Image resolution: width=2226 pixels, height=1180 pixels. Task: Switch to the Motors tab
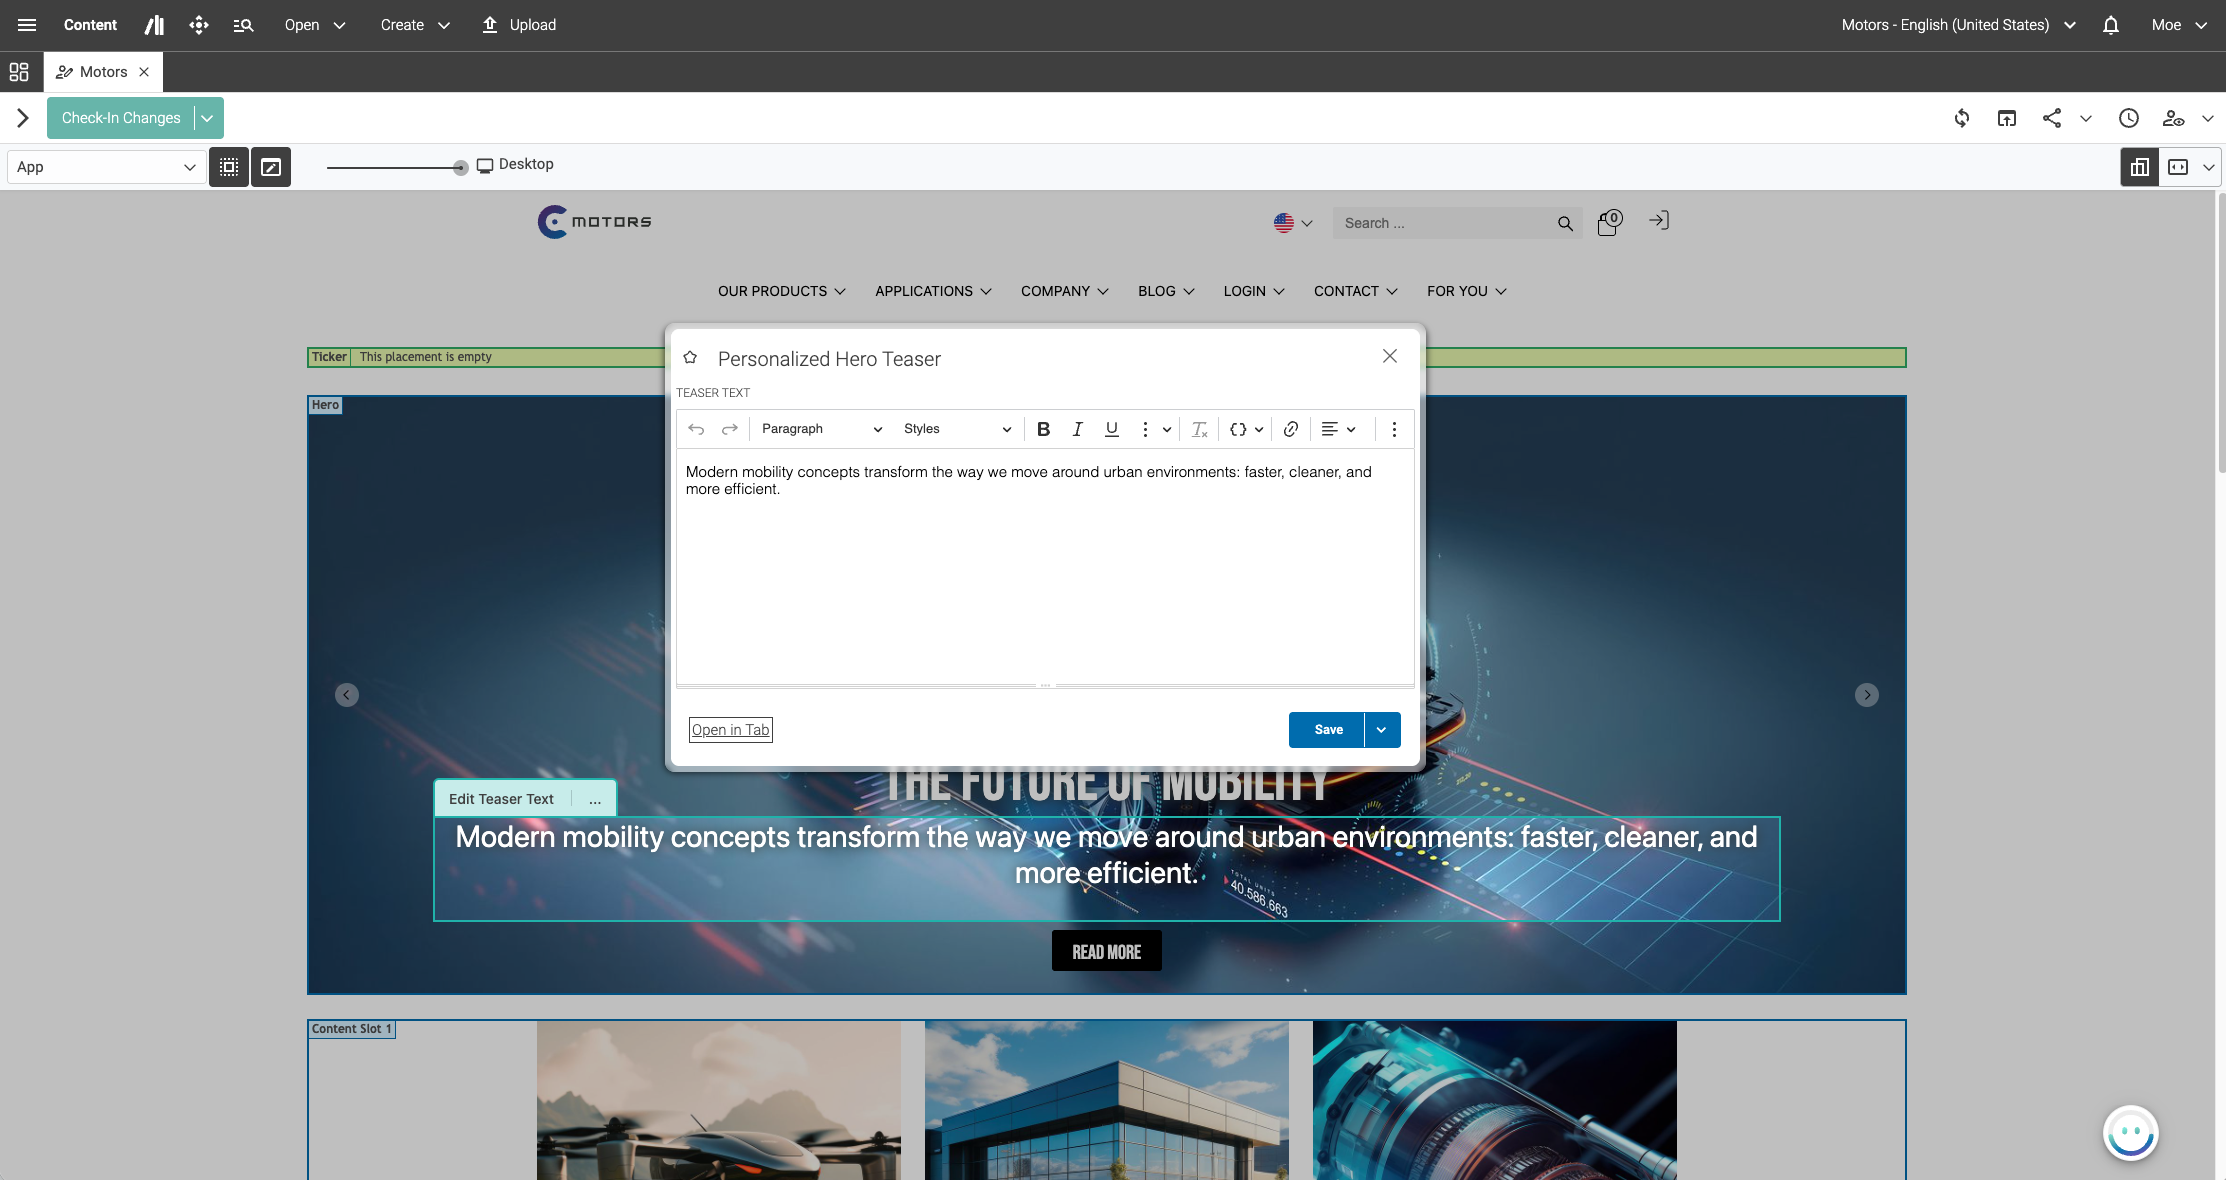(x=102, y=72)
